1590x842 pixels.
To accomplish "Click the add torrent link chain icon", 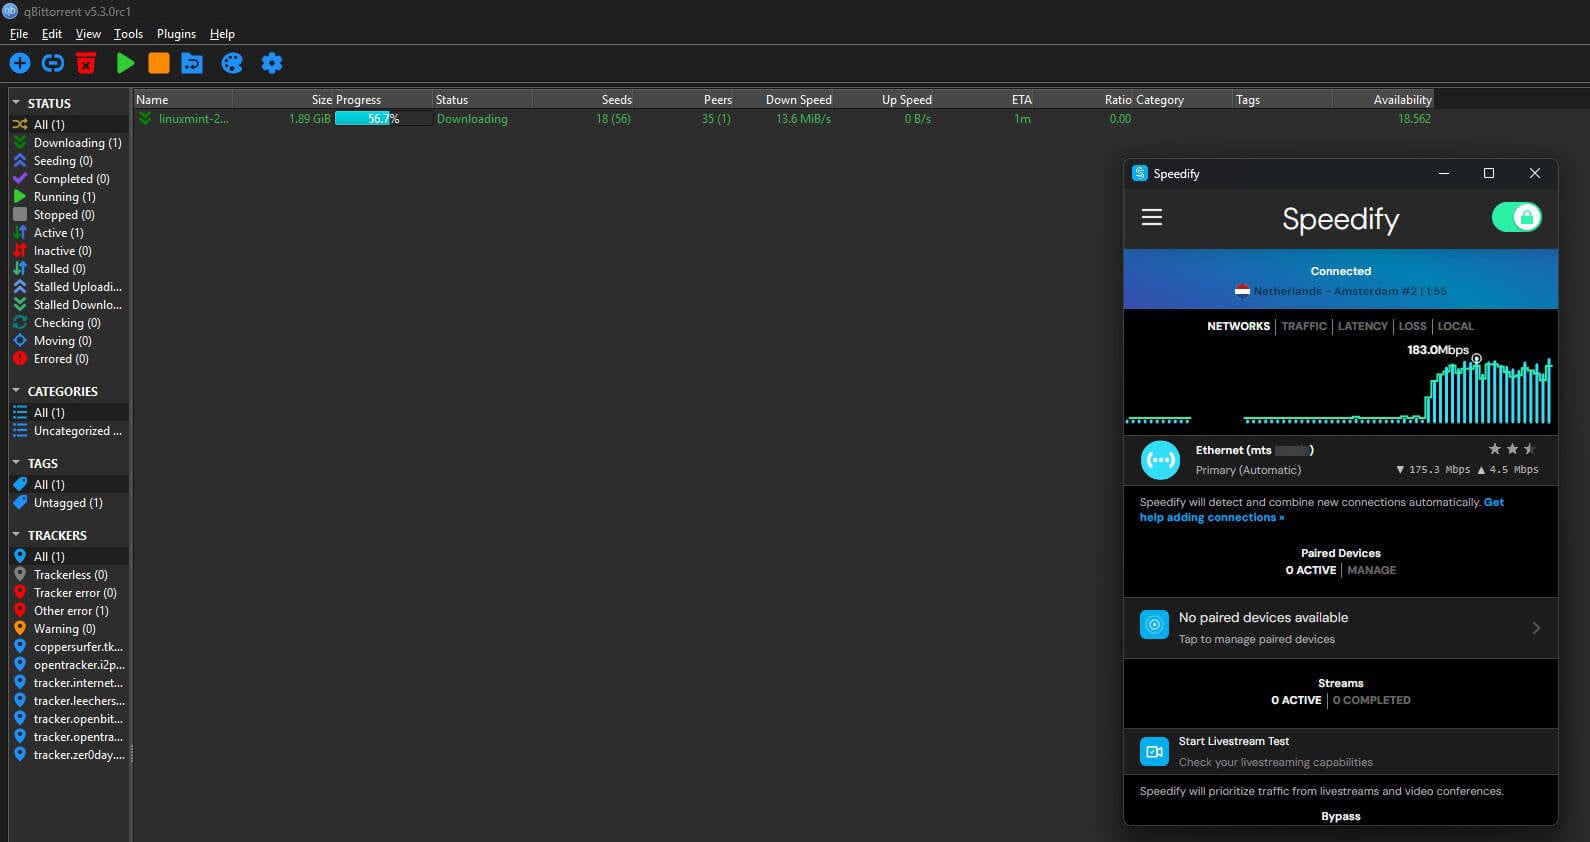I will pos(53,63).
